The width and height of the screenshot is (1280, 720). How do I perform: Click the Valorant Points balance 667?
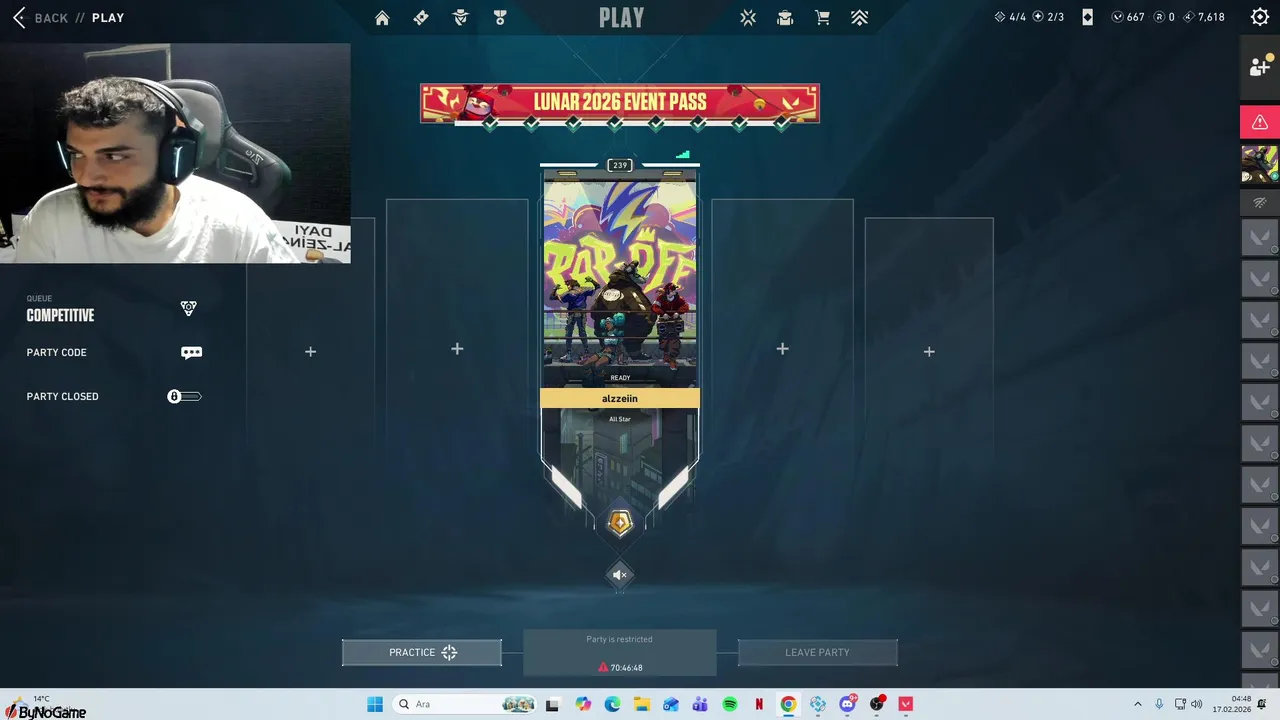[x=1128, y=17]
